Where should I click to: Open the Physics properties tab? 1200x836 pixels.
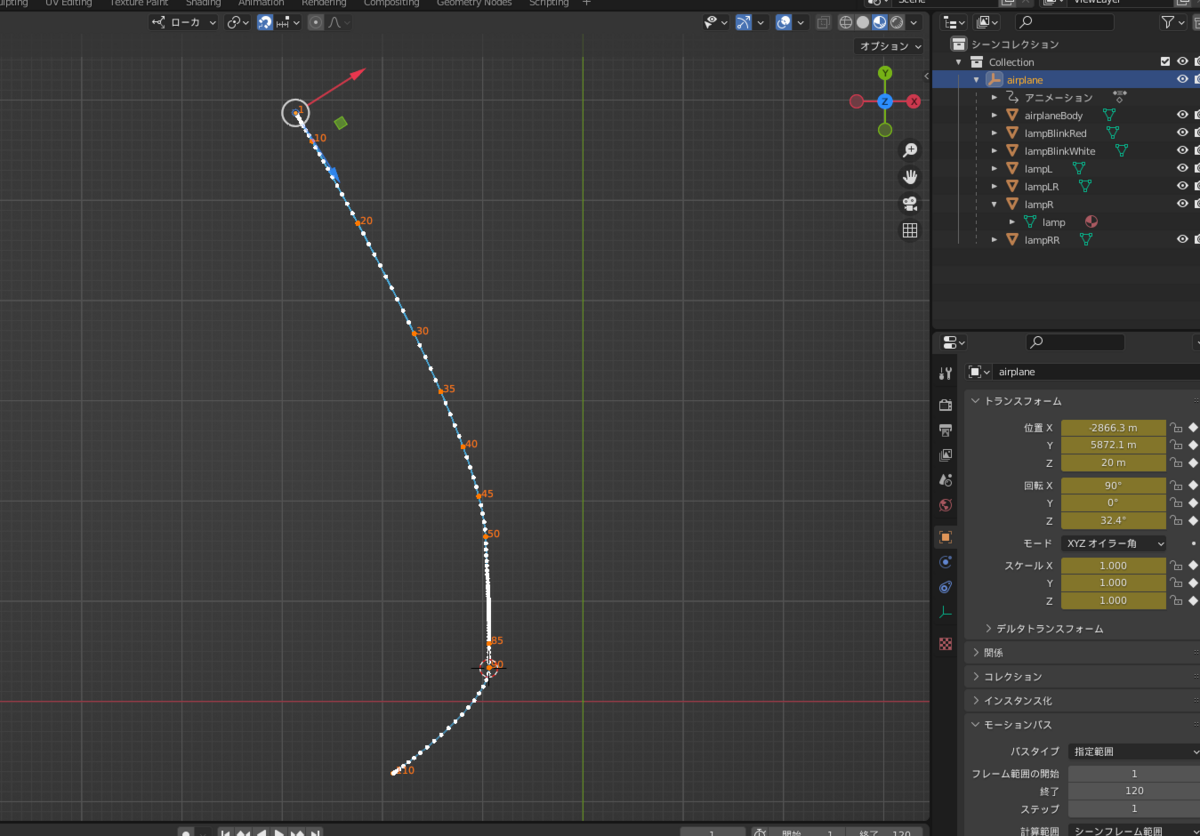coord(946,562)
